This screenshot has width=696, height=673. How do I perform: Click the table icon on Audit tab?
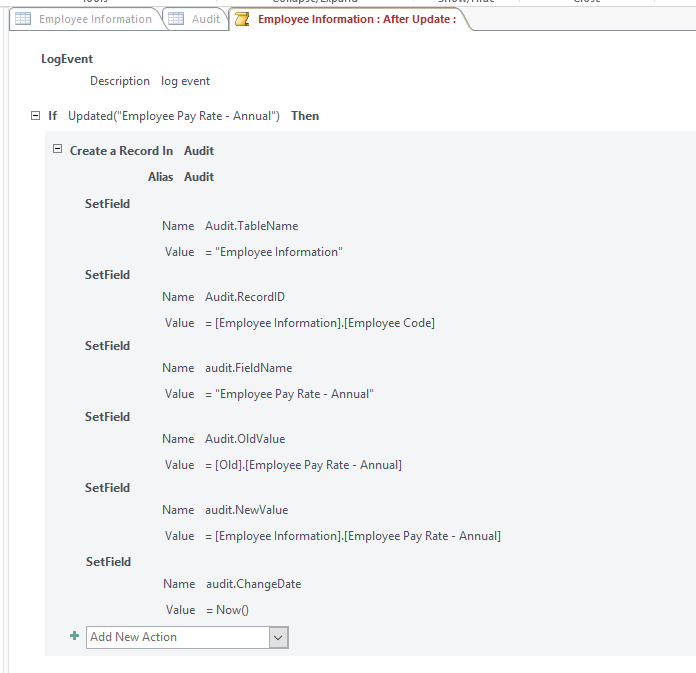176,19
